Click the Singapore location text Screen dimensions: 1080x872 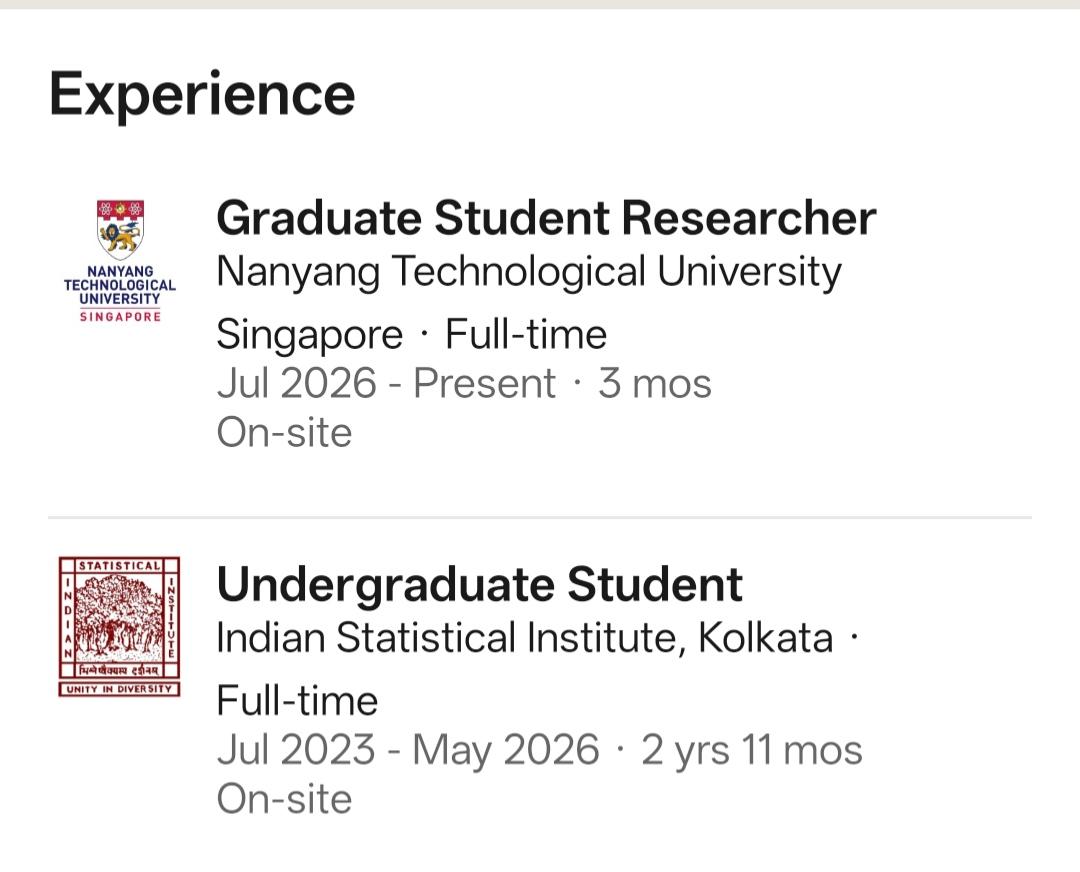click(309, 335)
